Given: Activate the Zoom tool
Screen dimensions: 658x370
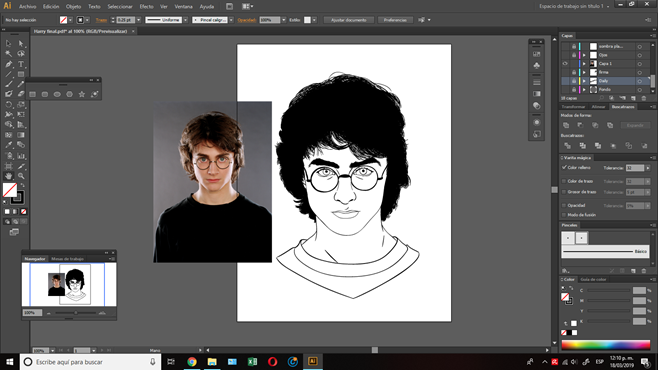Looking at the screenshot, I should (x=21, y=176).
